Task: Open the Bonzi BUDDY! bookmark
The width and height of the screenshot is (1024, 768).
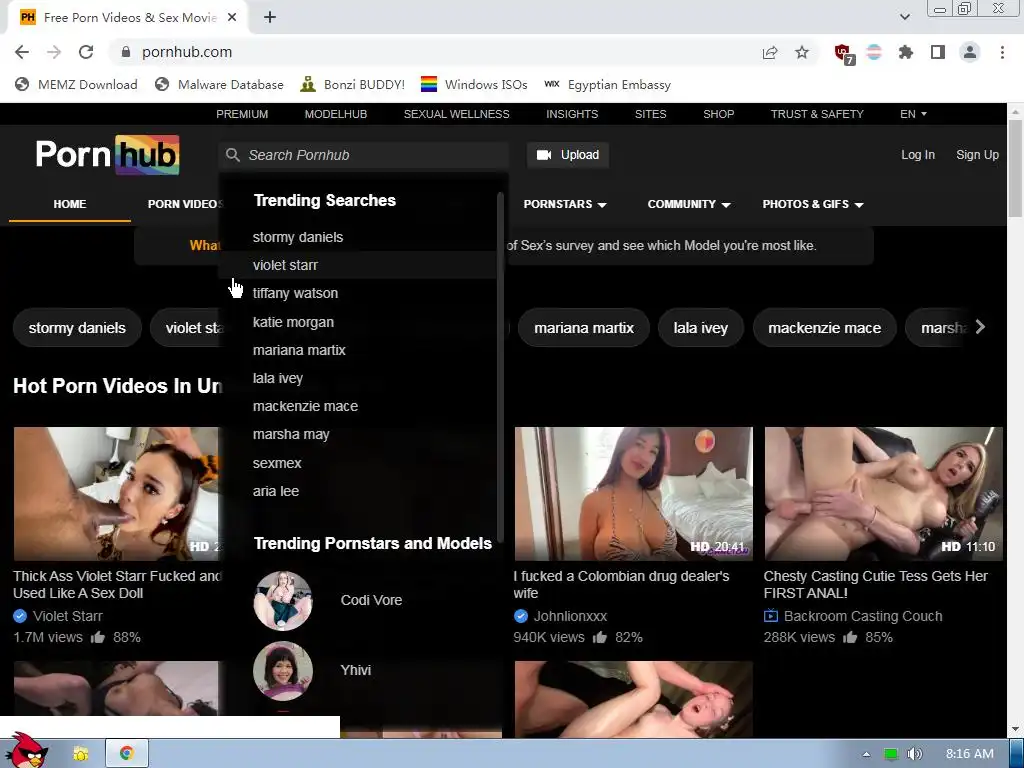Action: (353, 84)
